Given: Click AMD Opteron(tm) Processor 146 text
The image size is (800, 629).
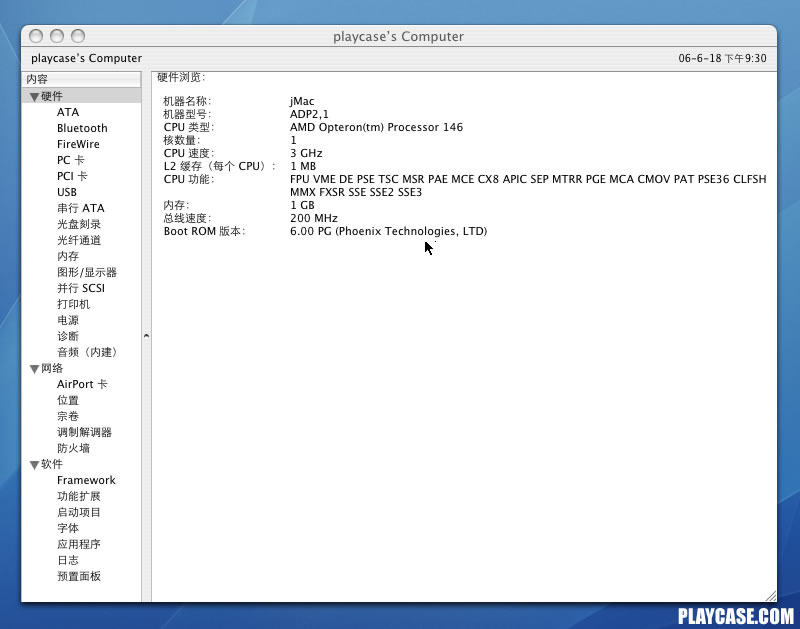Looking at the screenshot, I should [x=377, y=127].
